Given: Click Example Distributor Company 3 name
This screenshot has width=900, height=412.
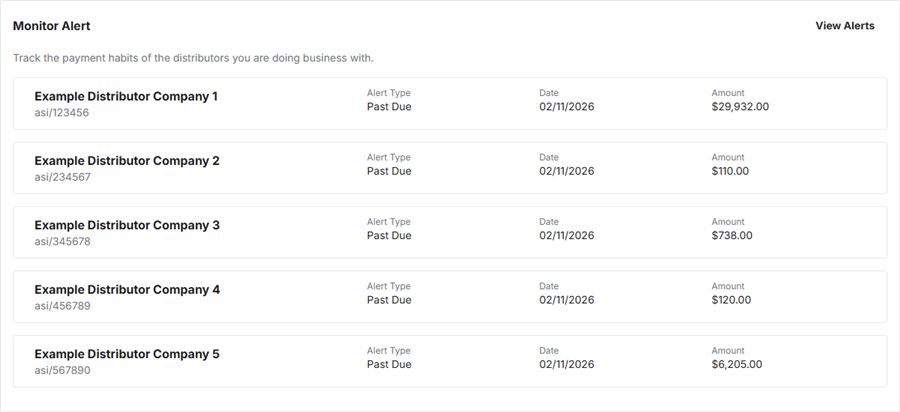Looking at the screenshot, I should pos(126,225).
